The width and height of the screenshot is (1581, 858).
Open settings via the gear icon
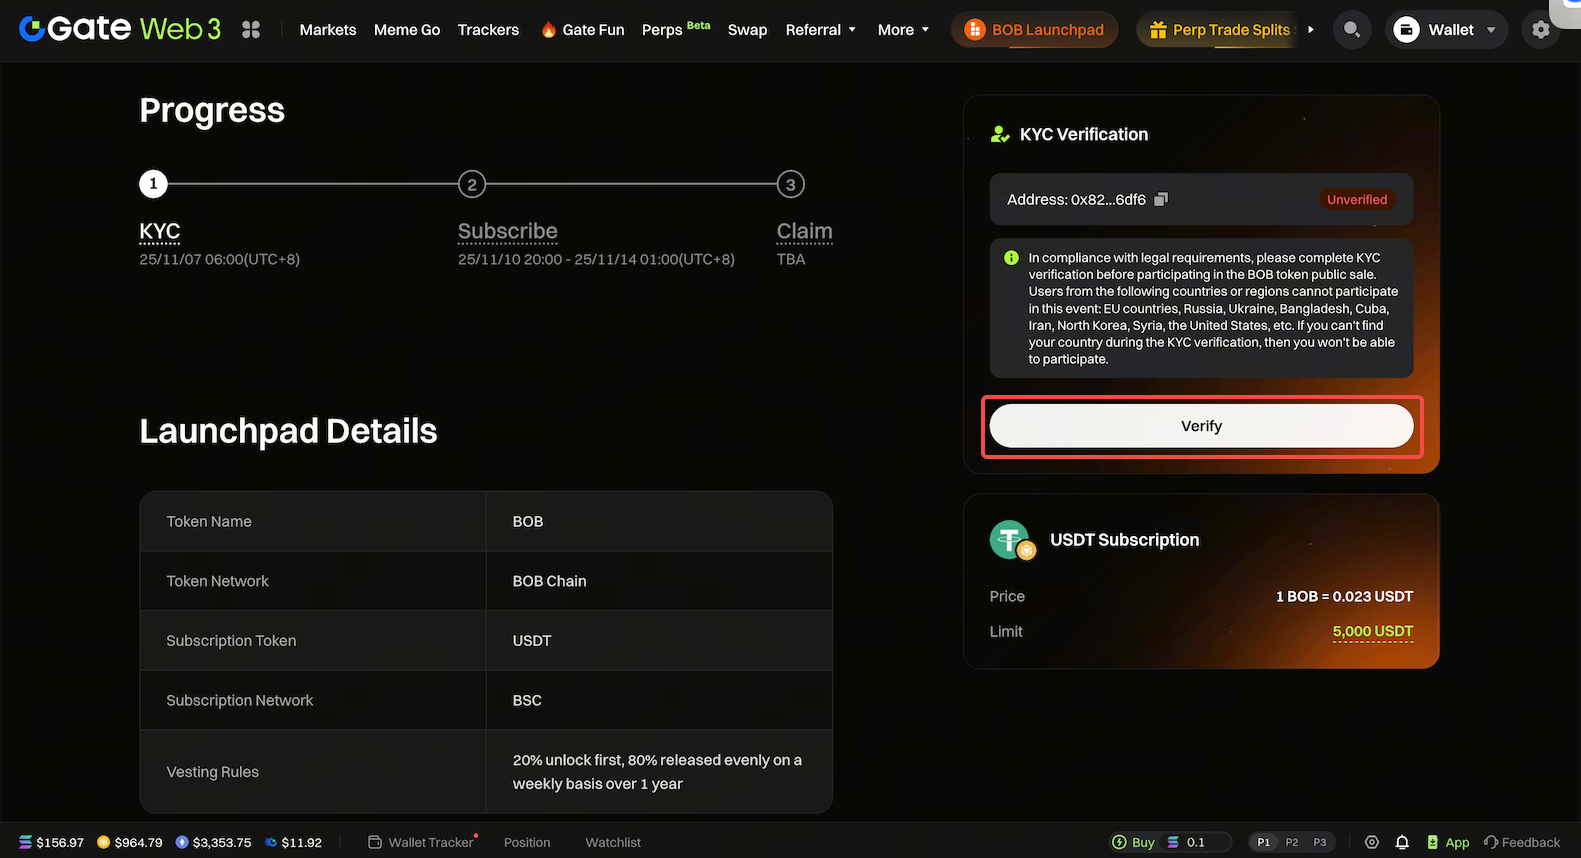point(1540,30)
